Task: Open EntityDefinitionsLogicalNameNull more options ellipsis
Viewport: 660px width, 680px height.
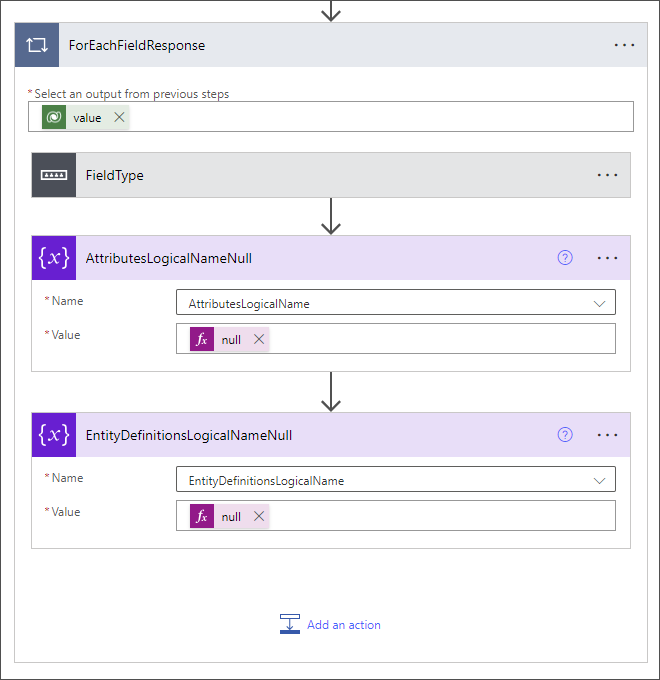Action: 607,435
